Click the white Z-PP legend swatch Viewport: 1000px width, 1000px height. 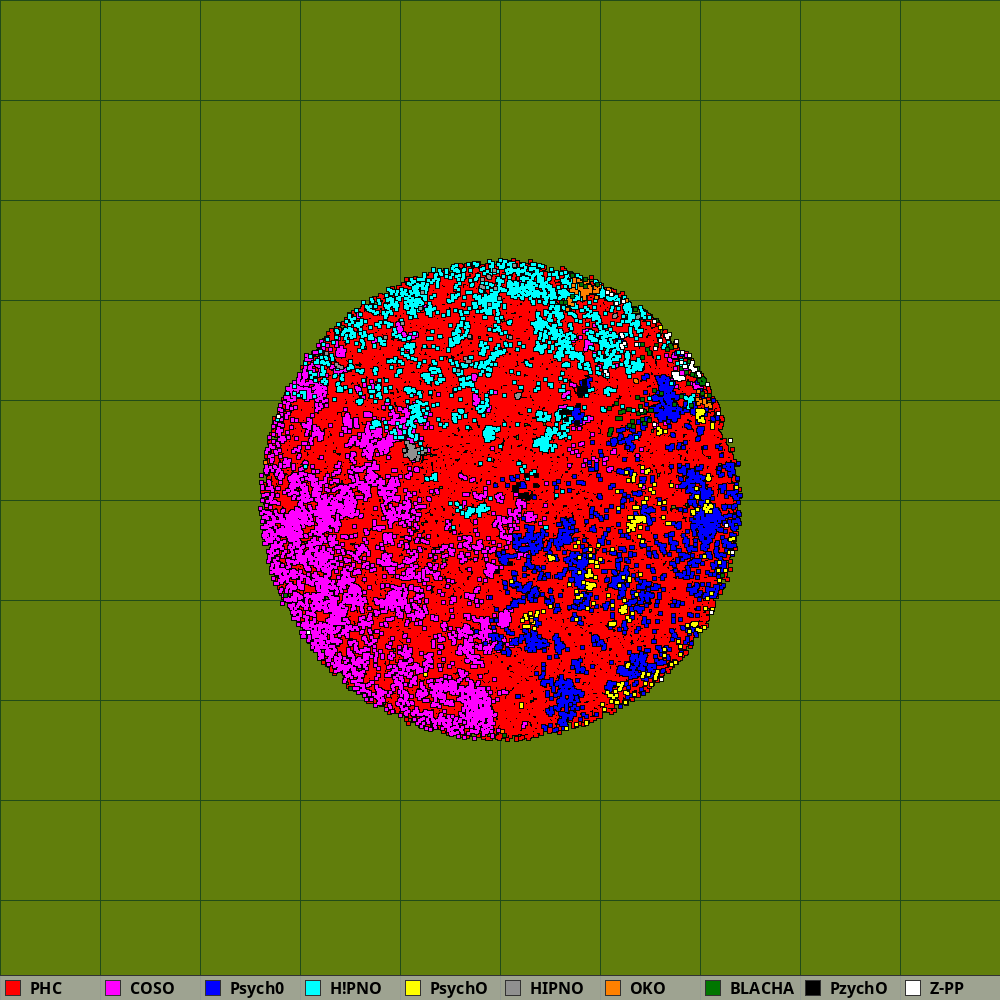click(913, 988)
